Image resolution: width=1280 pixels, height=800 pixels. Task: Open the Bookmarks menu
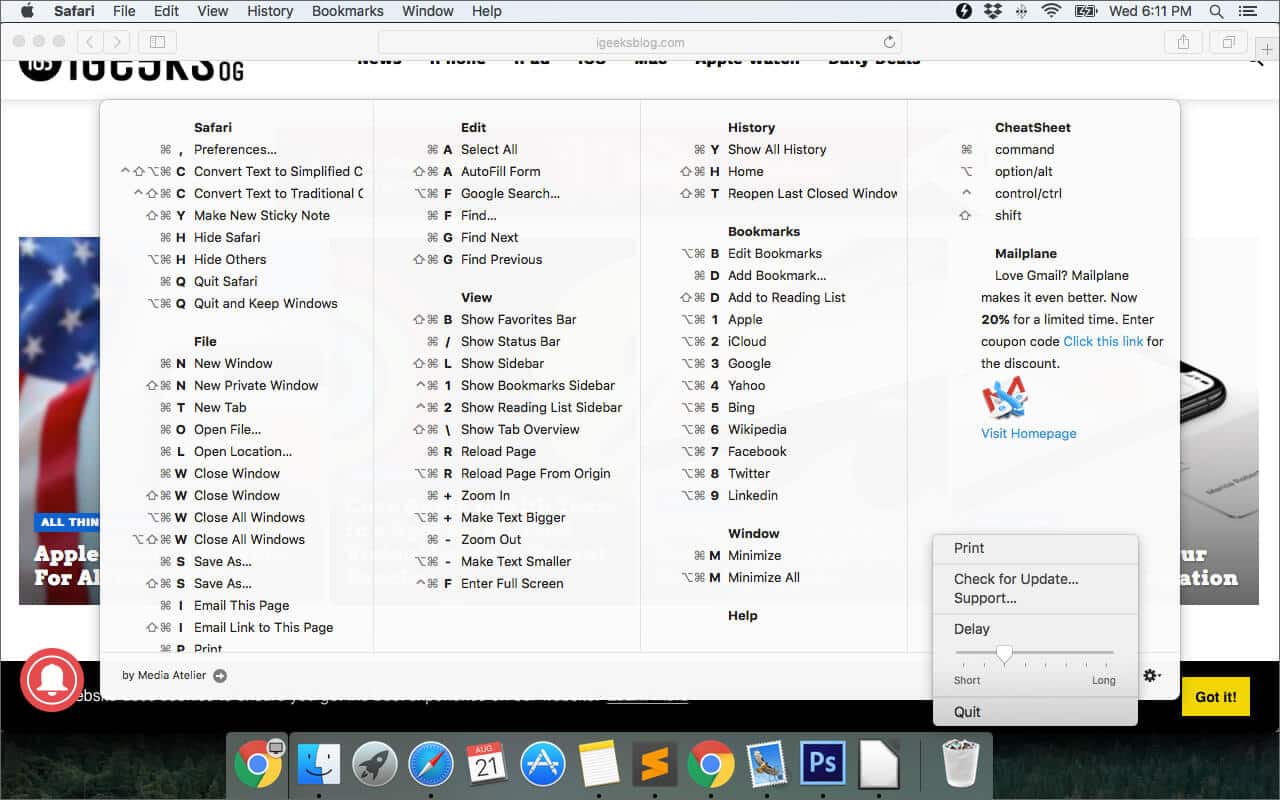click(348, 11)
